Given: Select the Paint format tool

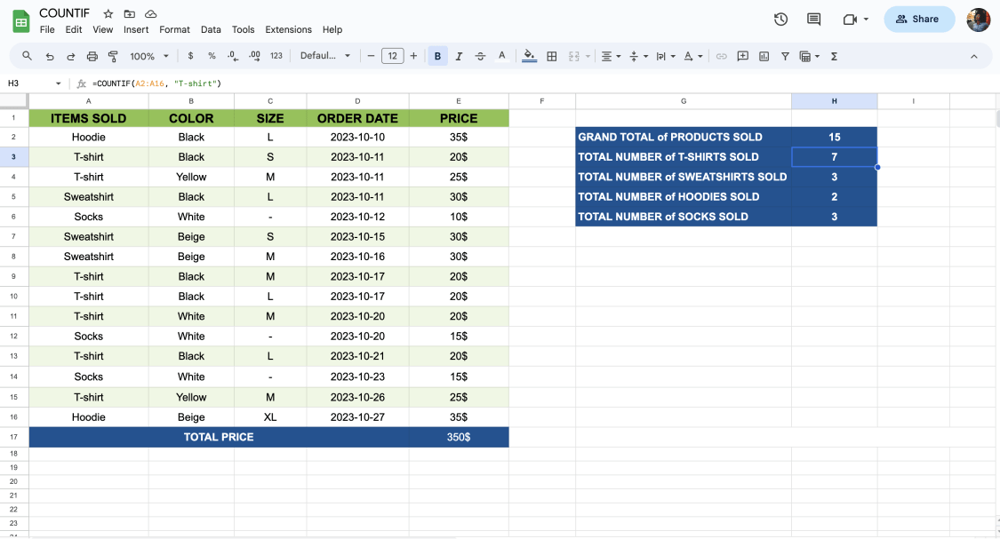Looking at the screenshot, I should click(113, 57).
